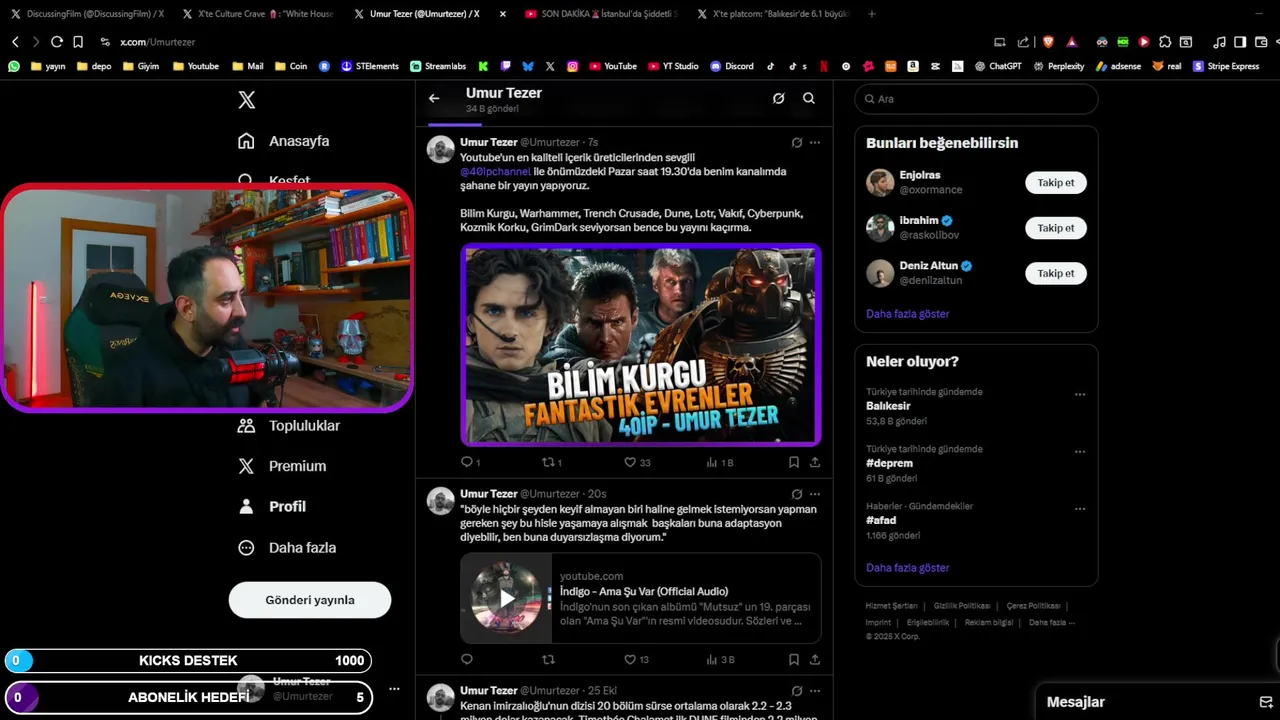This screenshot has height=720, width=1280.
Task: Go back with the profile header arrow
Action: pos(434,98)
